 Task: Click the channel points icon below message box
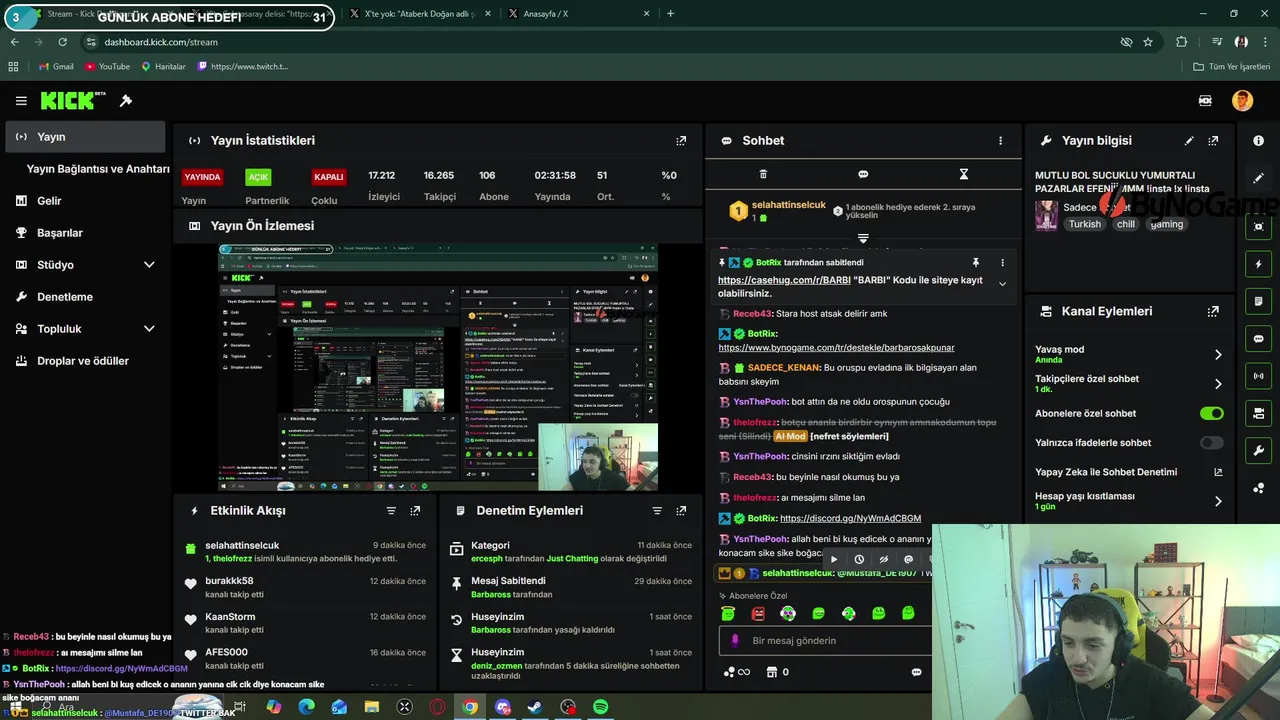pos(730,672)
